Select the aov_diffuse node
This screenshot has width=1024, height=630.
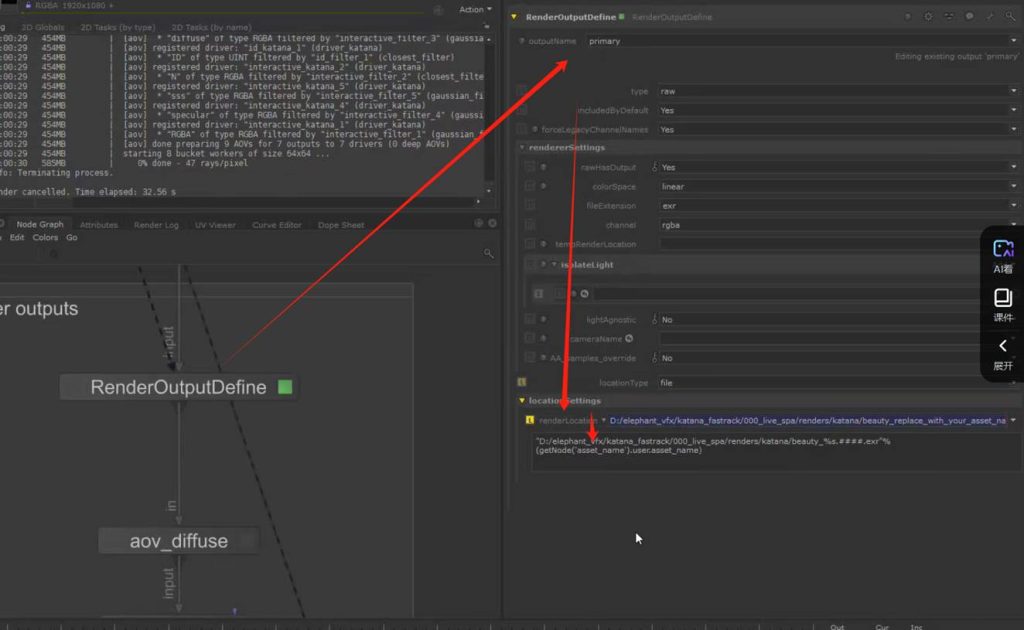tap(179, 541)
